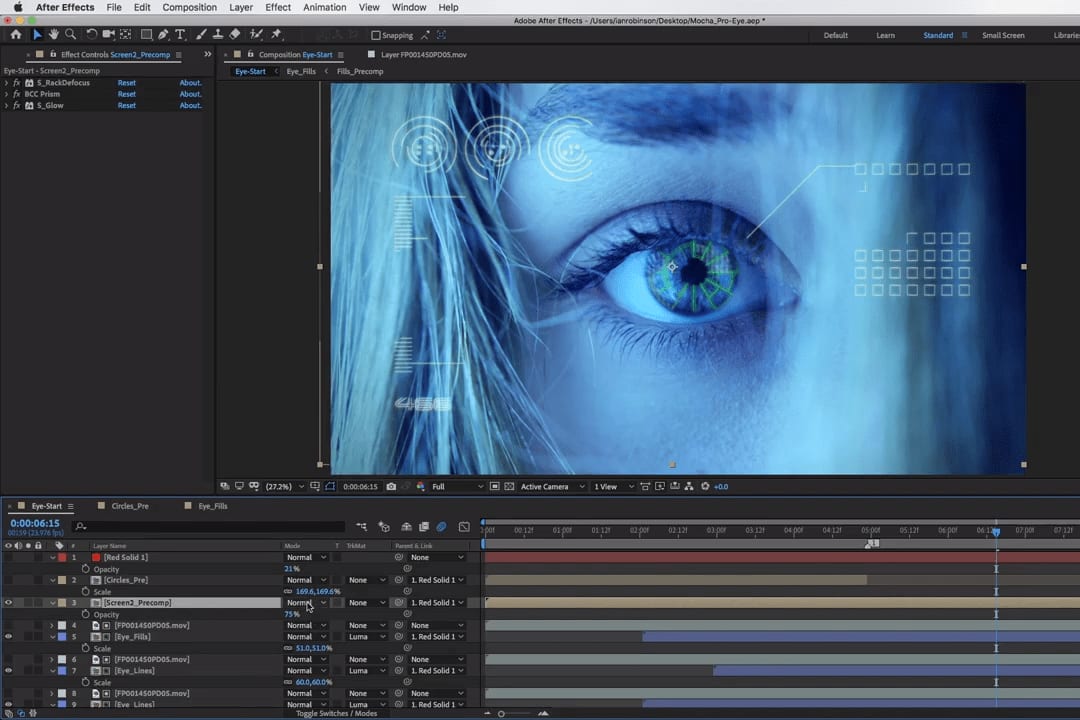Toggle visibility of the Eye_Fills layer
This screenshot has height=720, width=1080.
(x=8, y=637)
